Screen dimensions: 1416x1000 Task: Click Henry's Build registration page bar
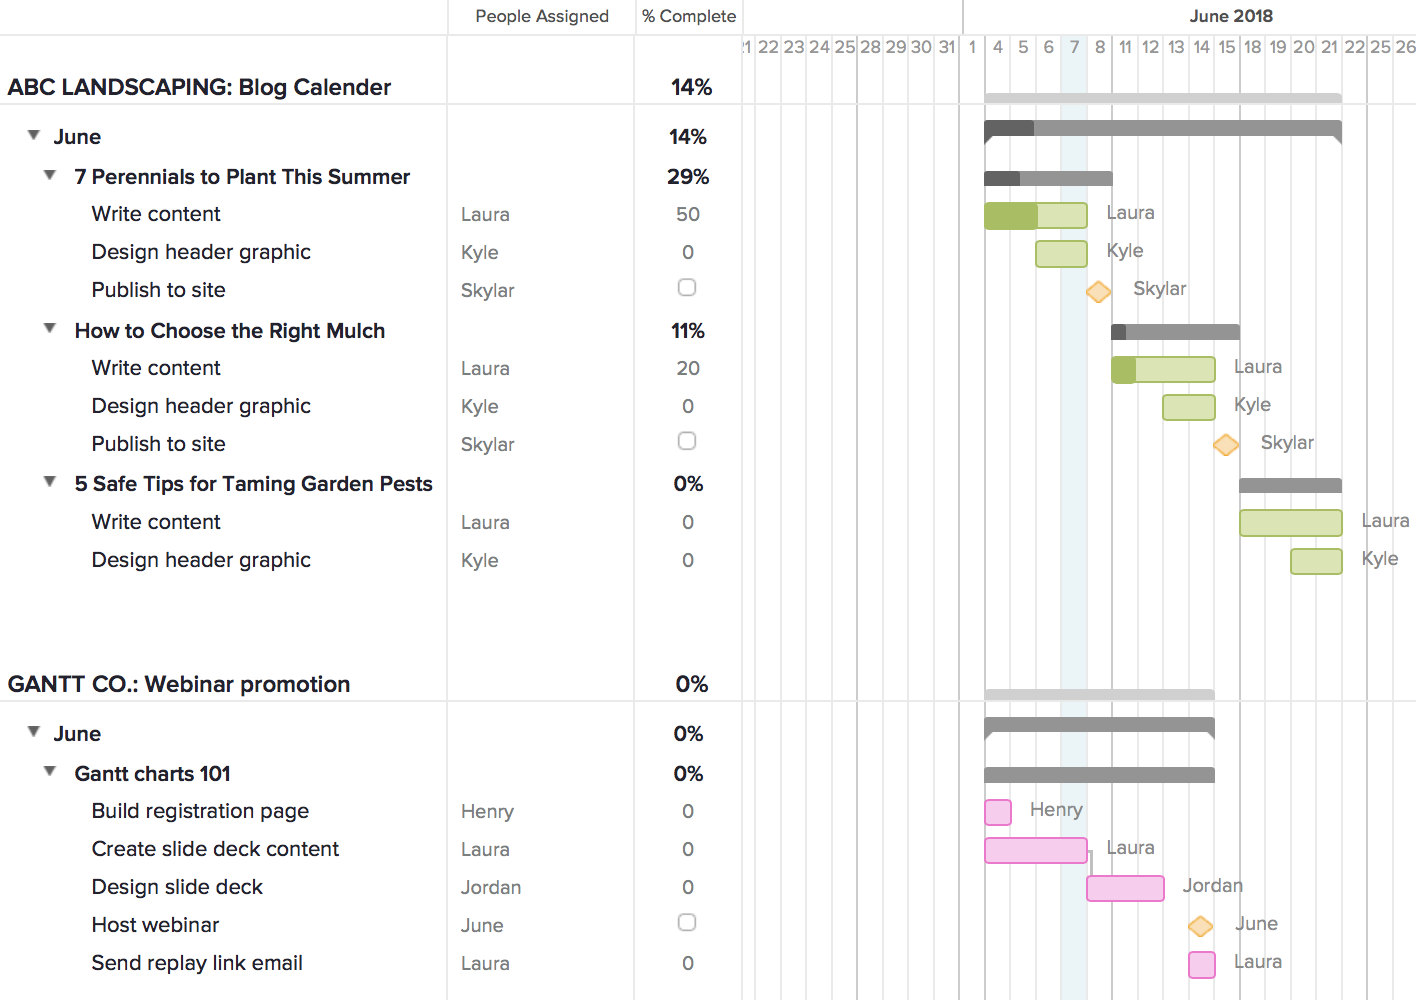click(996, 812)
